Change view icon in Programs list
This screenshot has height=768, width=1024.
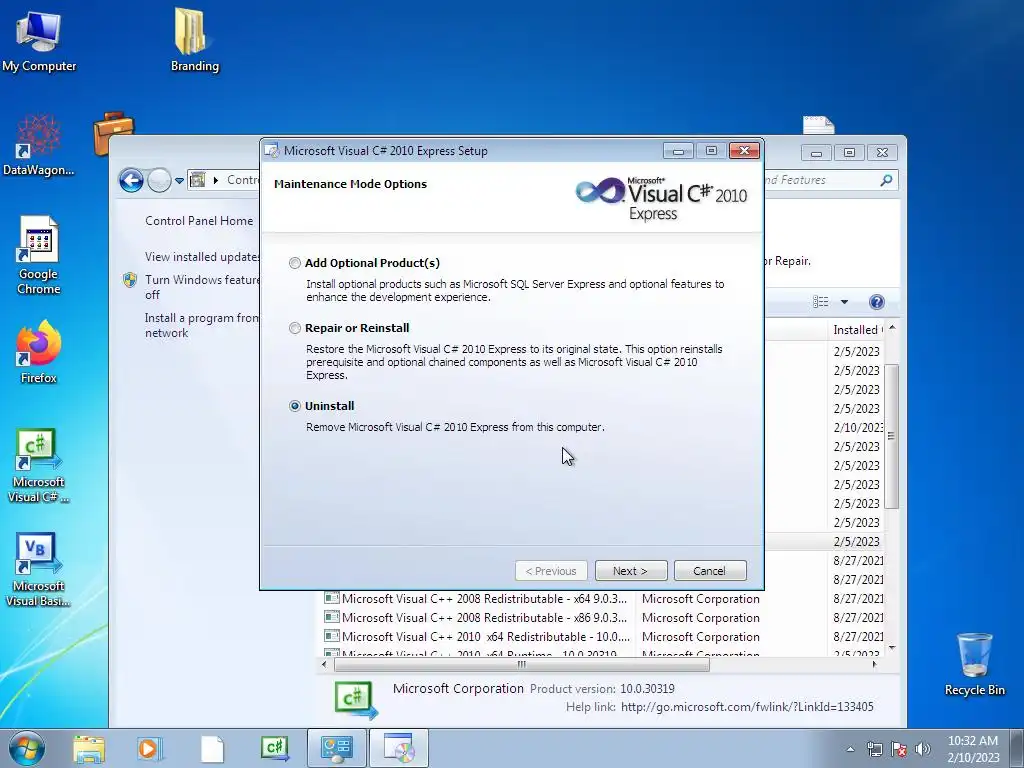point(821,302)
